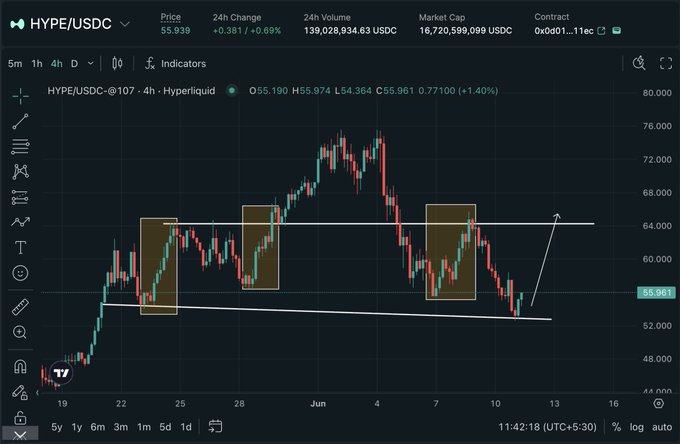The image size is (680, 444).
Task: Click the Price label in header
Action: coord(170,17)
